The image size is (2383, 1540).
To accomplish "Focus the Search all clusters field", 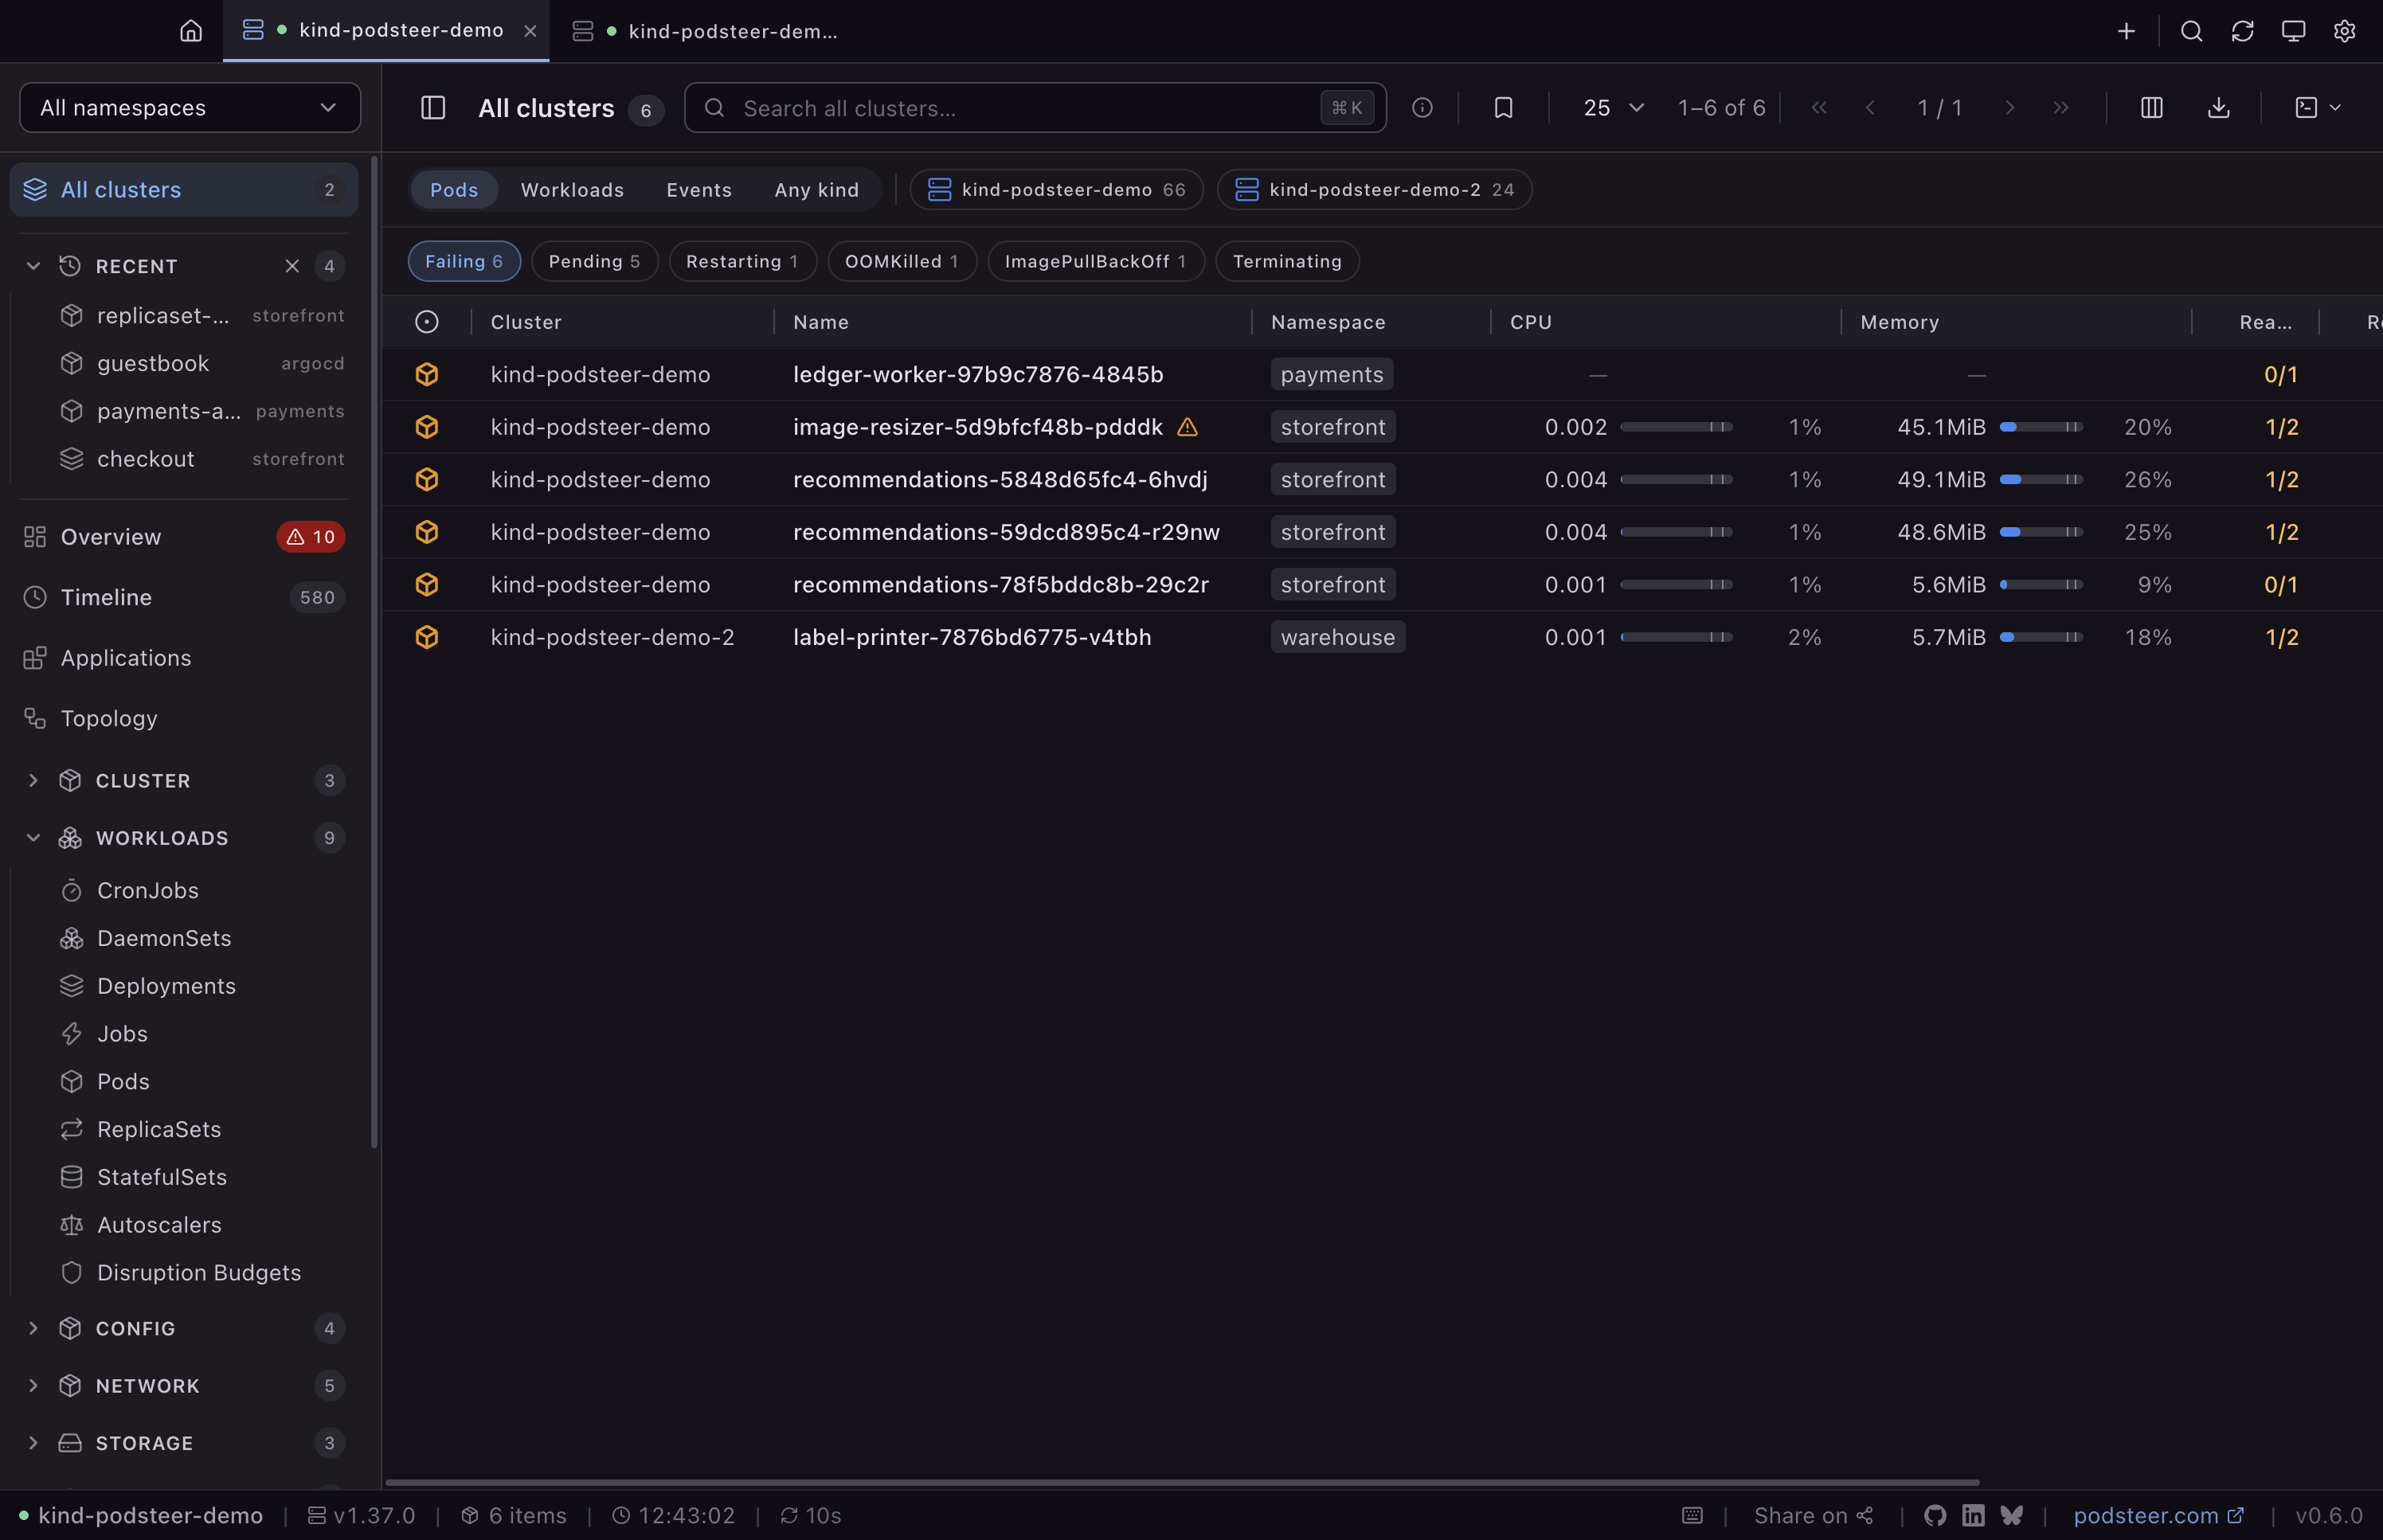I will [x=1034, y=107].
